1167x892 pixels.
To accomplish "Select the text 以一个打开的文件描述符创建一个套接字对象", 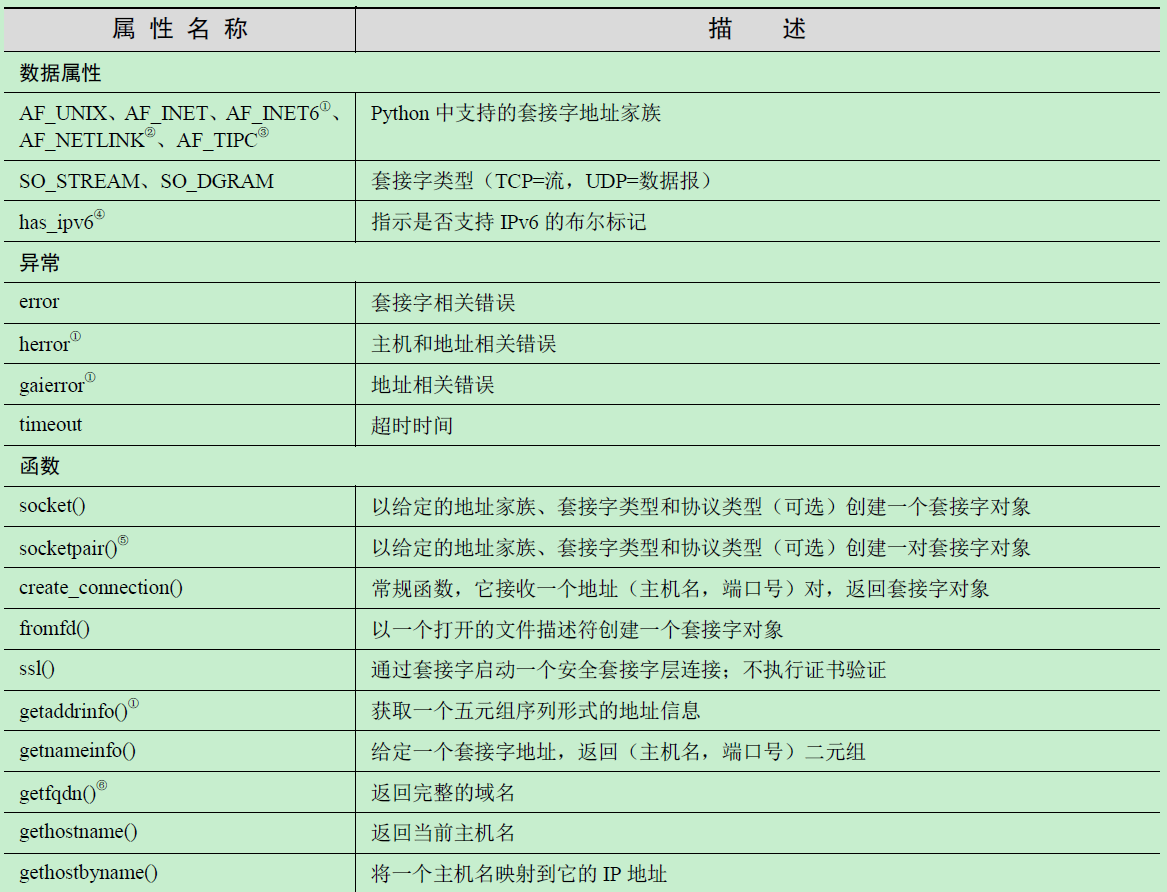I will coord(577,629).
